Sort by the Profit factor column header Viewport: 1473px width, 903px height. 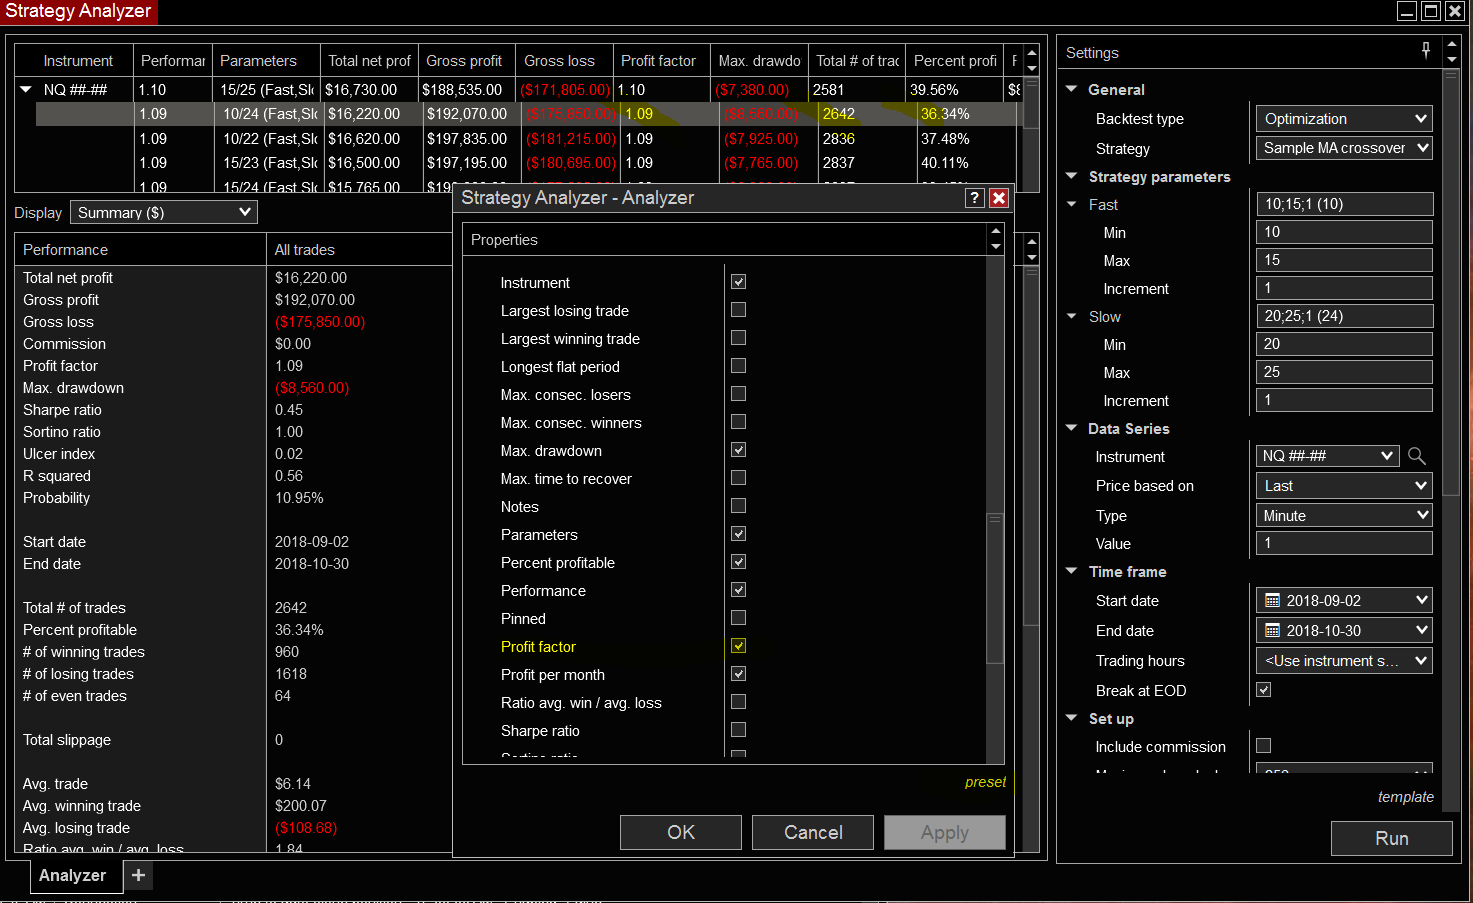pos(660,61)
